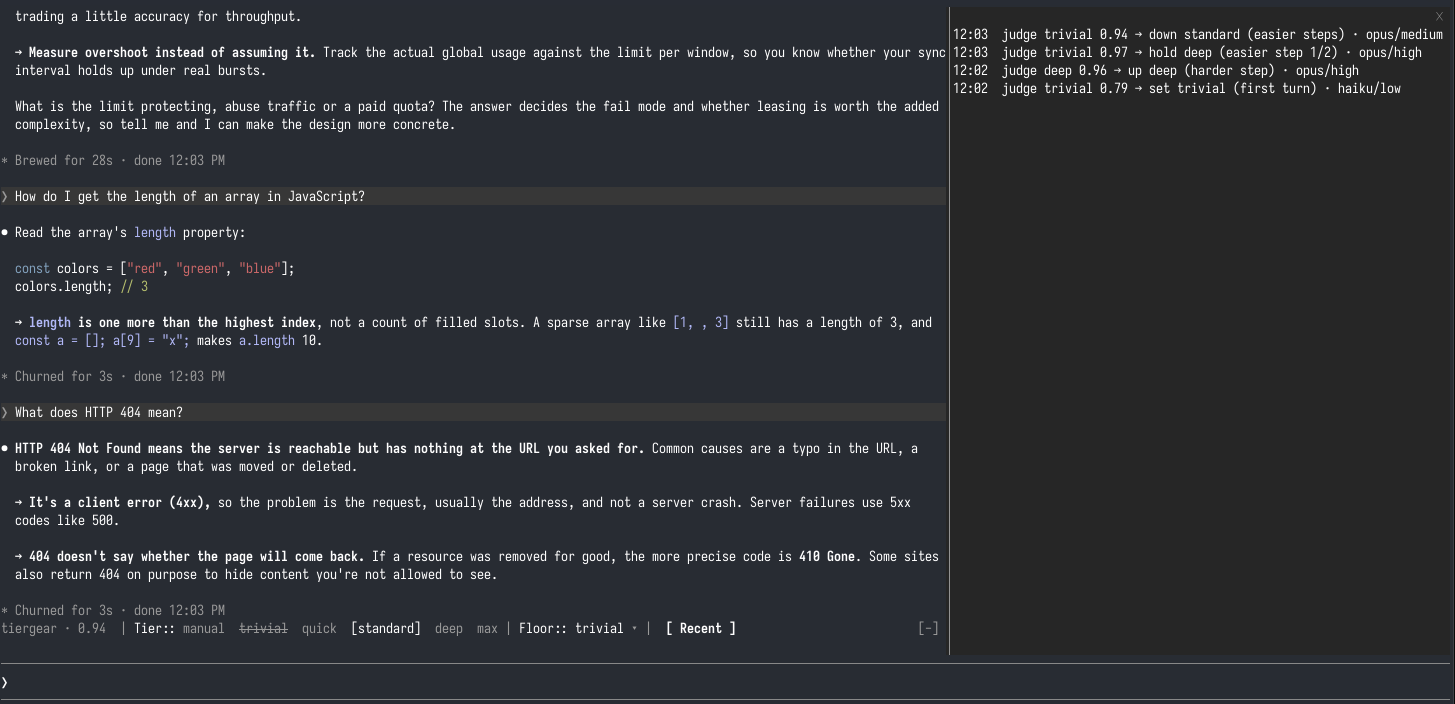The image size is (1455, 704).
Task: Collapse the tiergear status bar with [-]
Action: coord(928,628)
